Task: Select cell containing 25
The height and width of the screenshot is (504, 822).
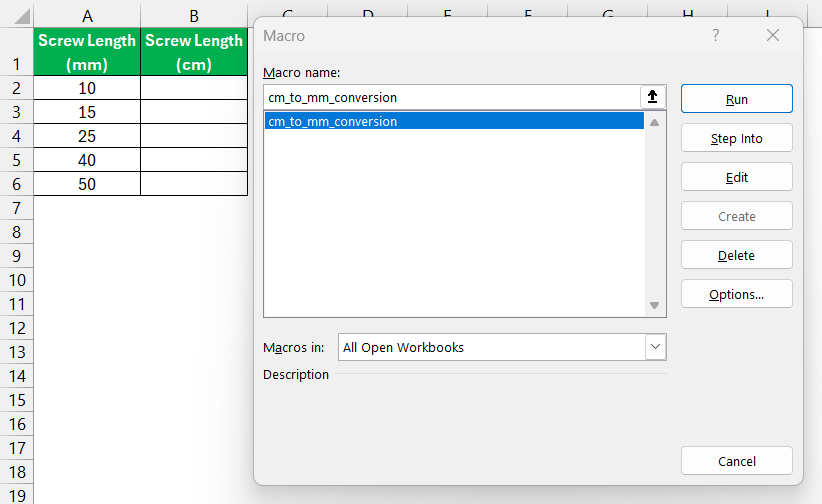Action: point(87,136)
